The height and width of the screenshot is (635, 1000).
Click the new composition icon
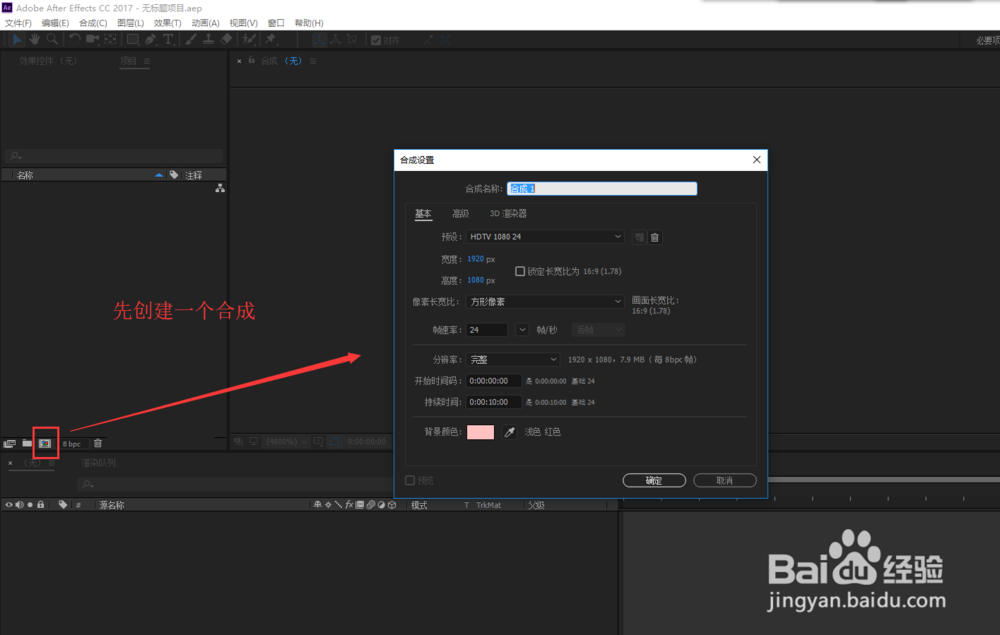pos(45,443)
